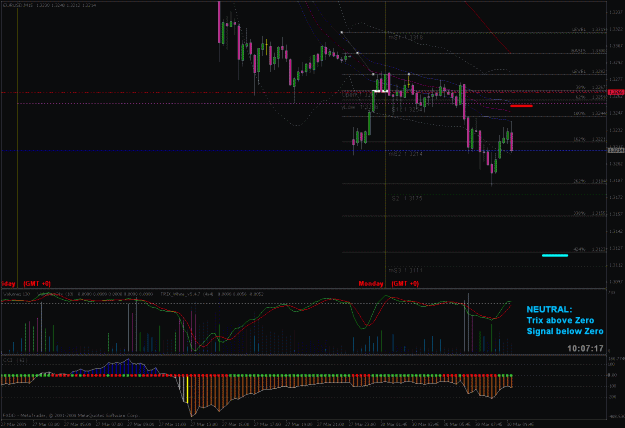The image size is (625, 428).
Task: Click the 10:07:17 clock readout
Action: [585, 349]
